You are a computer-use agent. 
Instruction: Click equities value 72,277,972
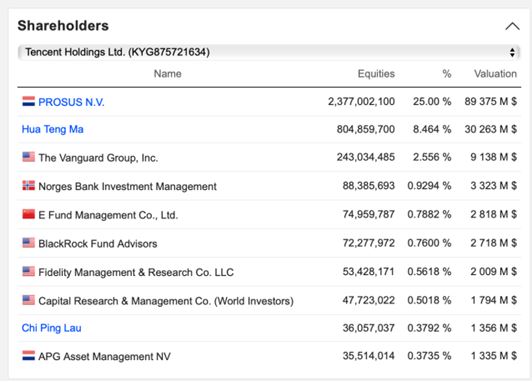(x=369, y=243)
